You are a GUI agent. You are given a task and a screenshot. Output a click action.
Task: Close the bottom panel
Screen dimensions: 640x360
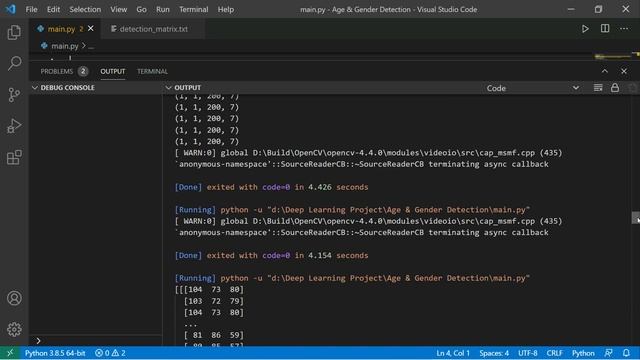624,71
